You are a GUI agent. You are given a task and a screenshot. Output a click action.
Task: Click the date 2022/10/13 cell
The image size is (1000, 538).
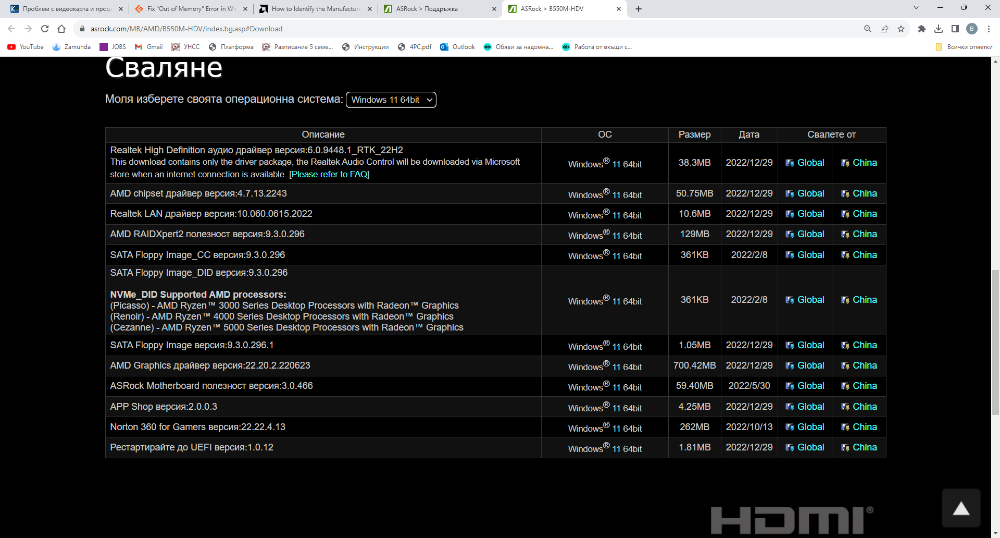pyautogui.click(x=749, y=426)
